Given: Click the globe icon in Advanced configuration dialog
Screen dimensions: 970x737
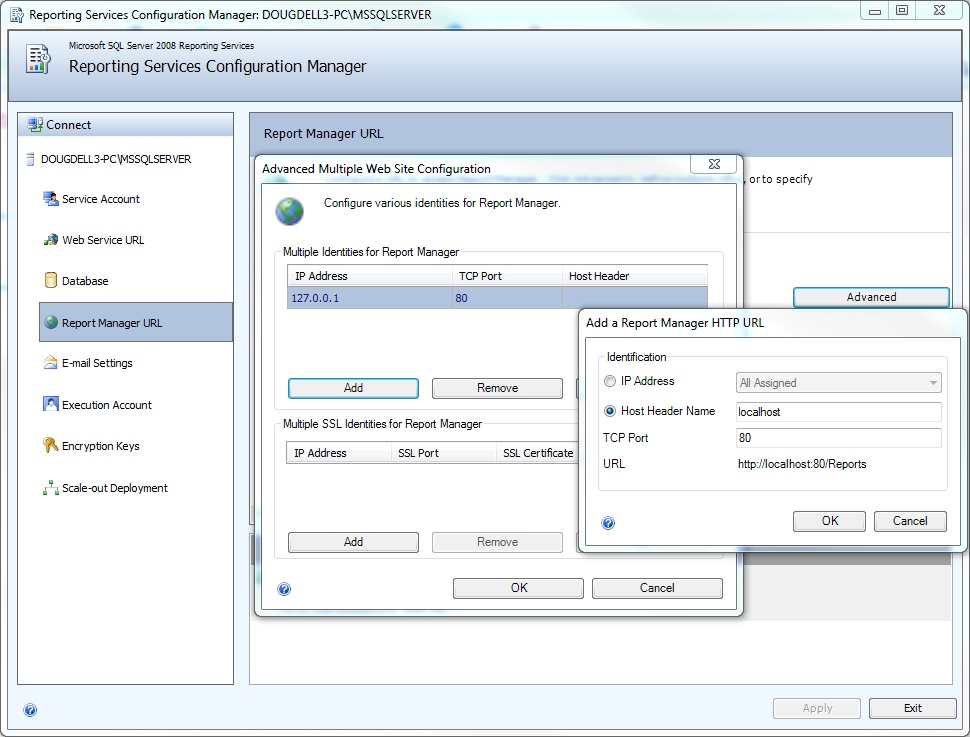Looking at the screenshot, I should [x=290, y=211].
